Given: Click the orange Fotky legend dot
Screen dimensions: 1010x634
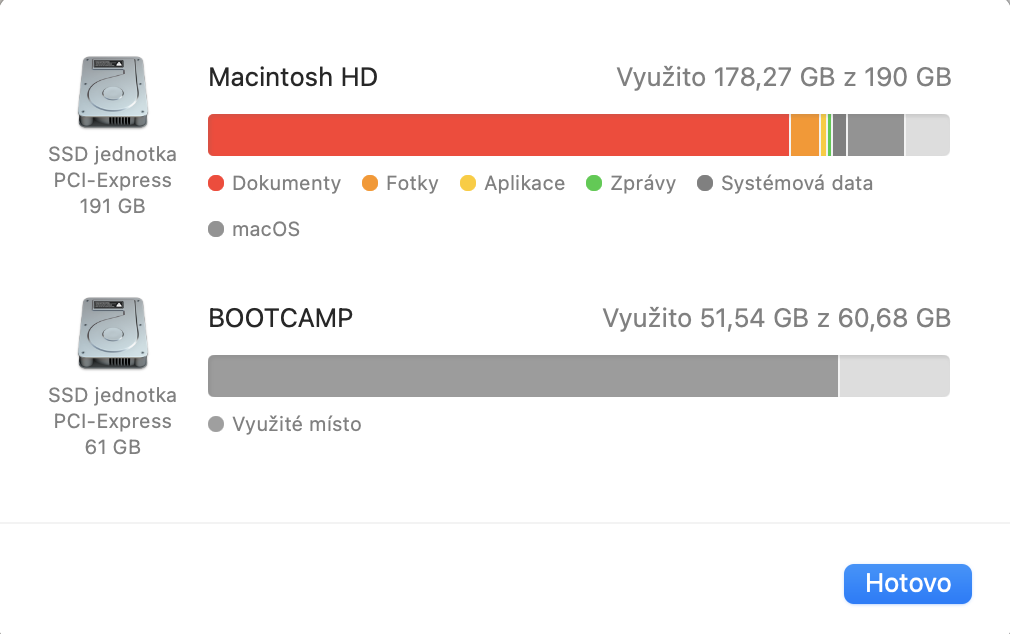Looking at the screenshot, I should 370,184.
